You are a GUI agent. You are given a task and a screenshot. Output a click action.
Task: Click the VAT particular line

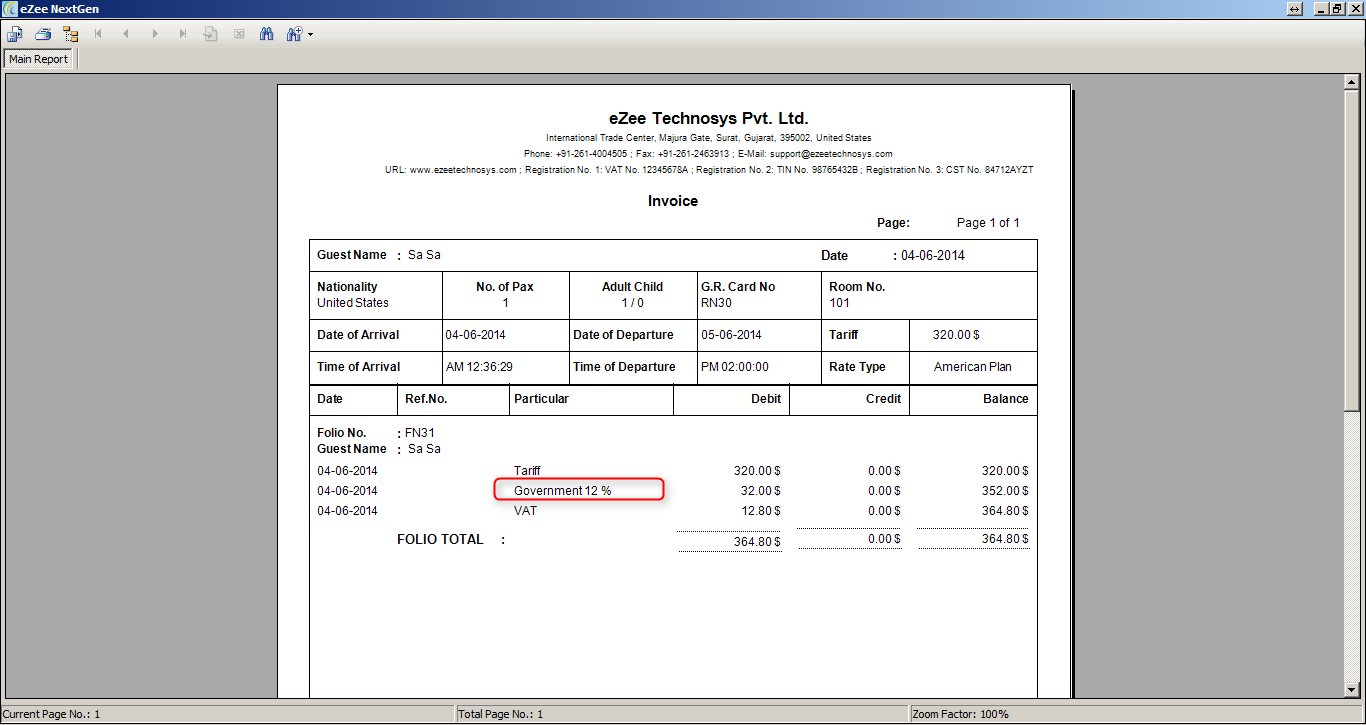[525, 511]
